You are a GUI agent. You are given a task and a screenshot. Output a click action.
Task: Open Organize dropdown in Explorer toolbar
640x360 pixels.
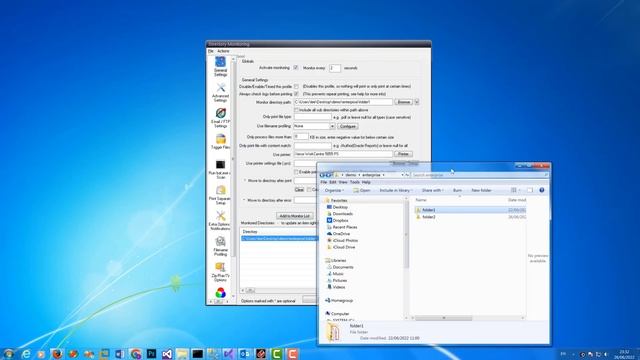point(334,190)
